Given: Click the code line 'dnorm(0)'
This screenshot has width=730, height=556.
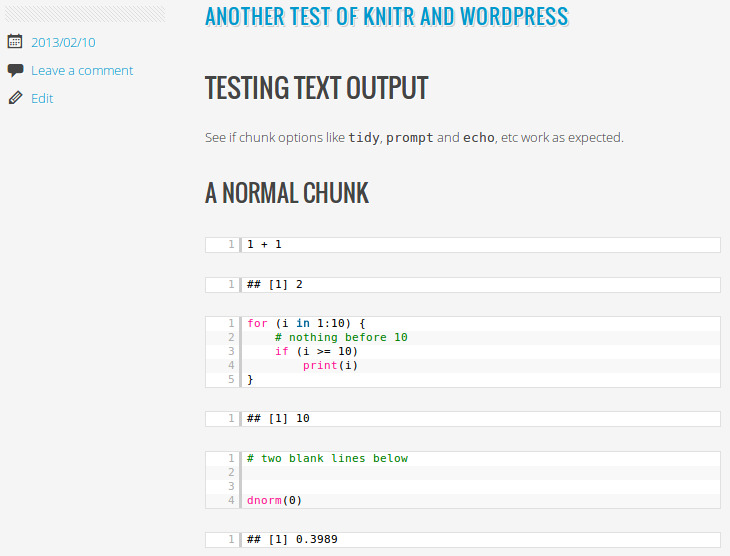Looking at the screenshot, I should (x=275, y=501).
